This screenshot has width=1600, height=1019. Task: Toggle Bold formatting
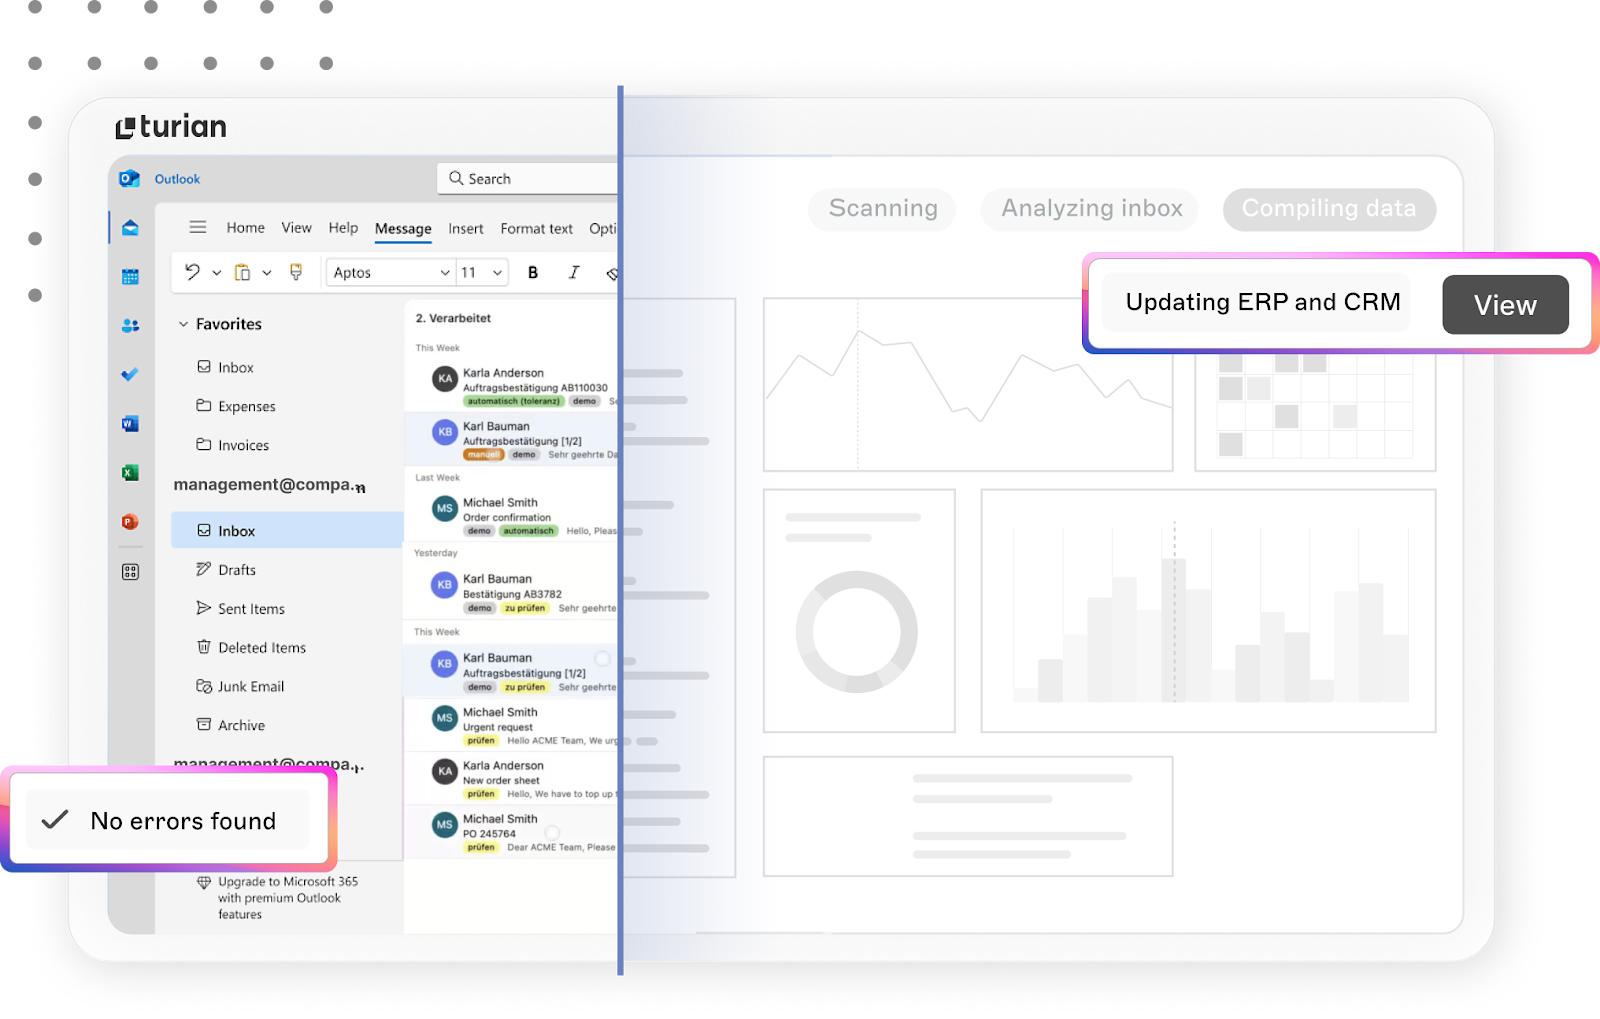[x=533, y=272]
